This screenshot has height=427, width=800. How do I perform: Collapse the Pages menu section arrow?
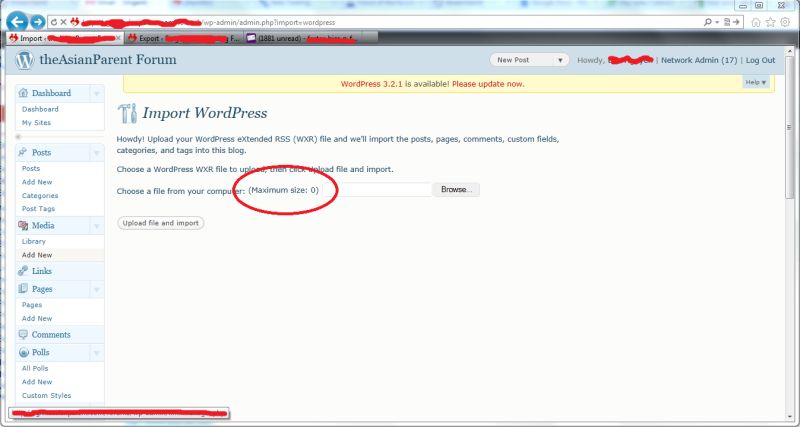click(x=96, y=289)
